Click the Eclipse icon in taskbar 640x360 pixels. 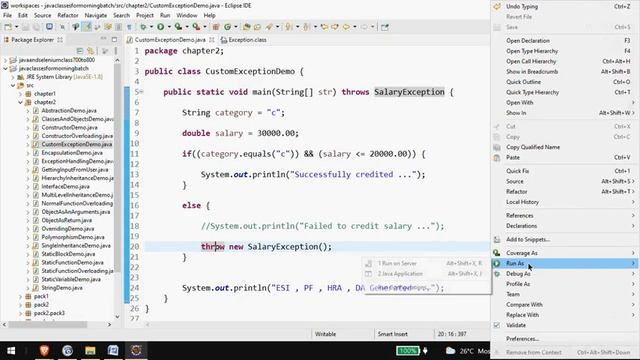pos(136,350)
